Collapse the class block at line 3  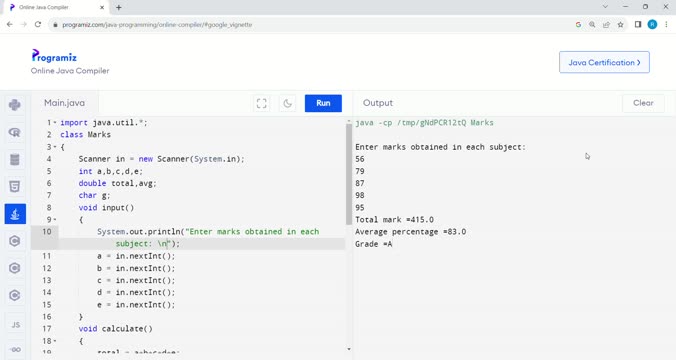[x=55, y=147]
